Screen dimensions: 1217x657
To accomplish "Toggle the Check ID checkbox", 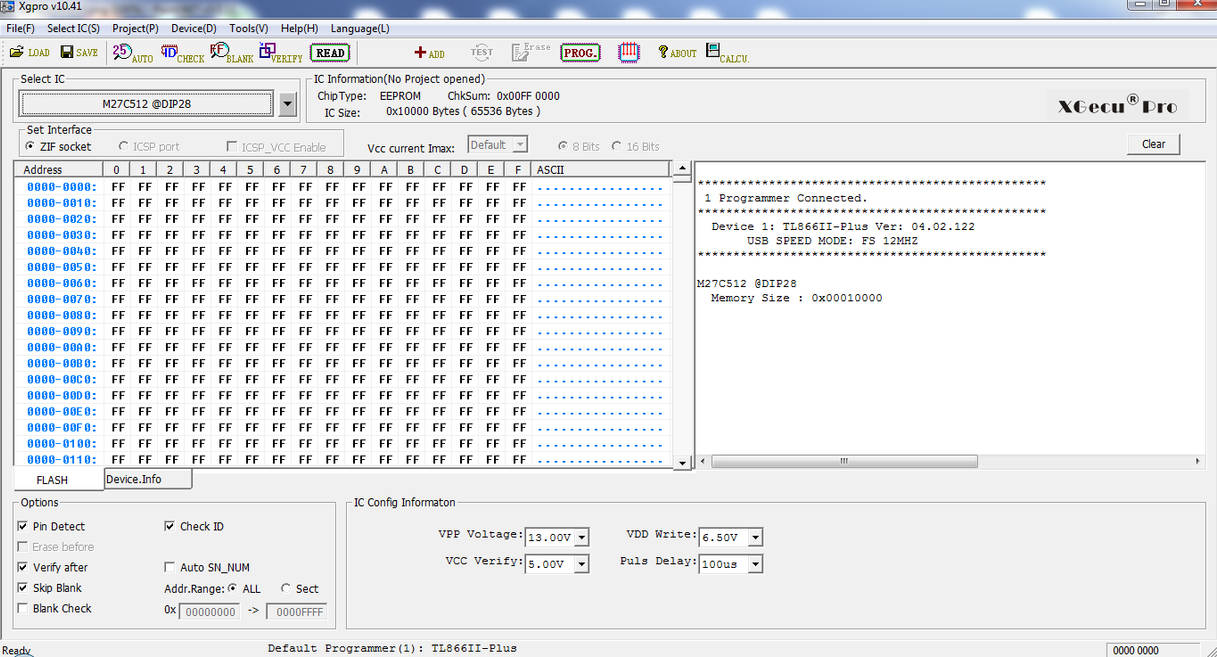I will coord(170,526).
